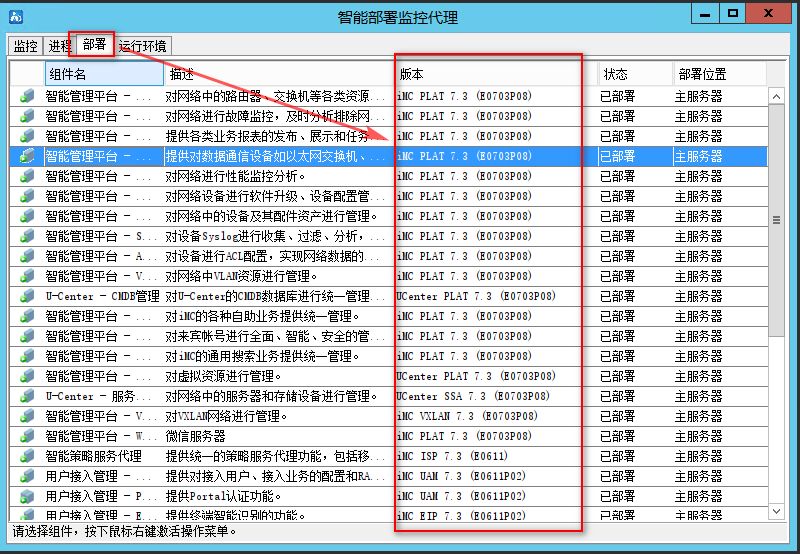Click the icon of the 虚拟资源 management row

click(27, 376)
